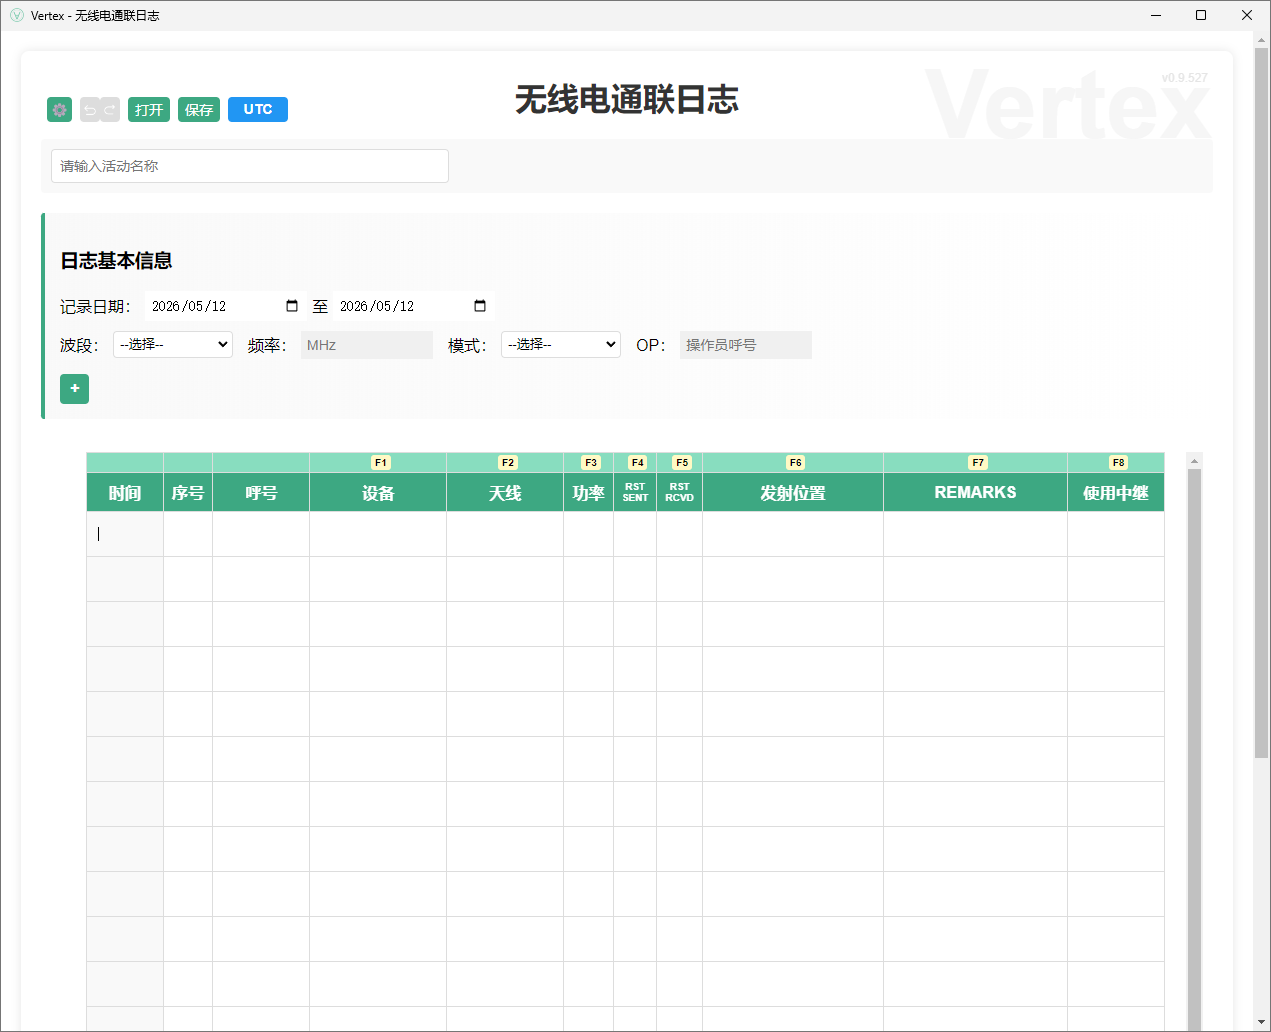Click the 保存 save button
The height and width of the screenshot is (1032, 1271).
point(199,110)
